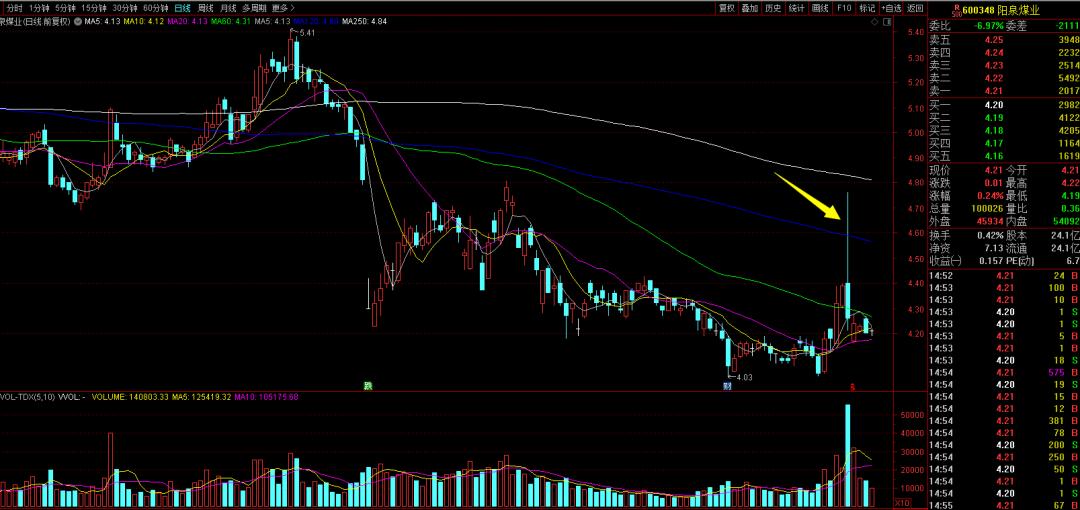Switch to the 30分钟 period

pyautogui.click(x=125, y=8)
